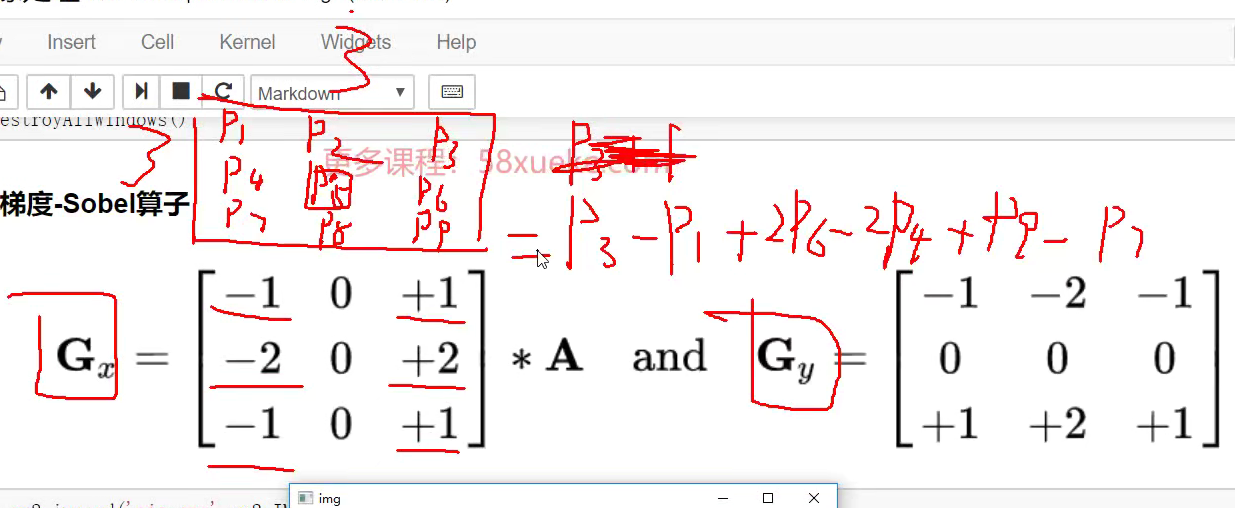Open the Markdown cell type dropdown
Viewport: 1235px width, 508px height.
pyautogui.click(x=331, y=93)
